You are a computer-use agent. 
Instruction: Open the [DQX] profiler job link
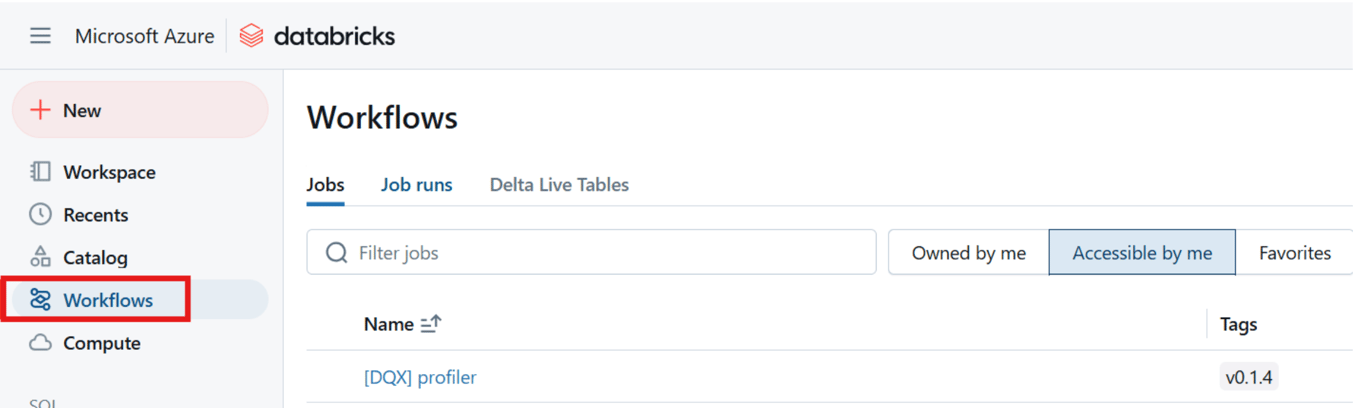(420, 377)
